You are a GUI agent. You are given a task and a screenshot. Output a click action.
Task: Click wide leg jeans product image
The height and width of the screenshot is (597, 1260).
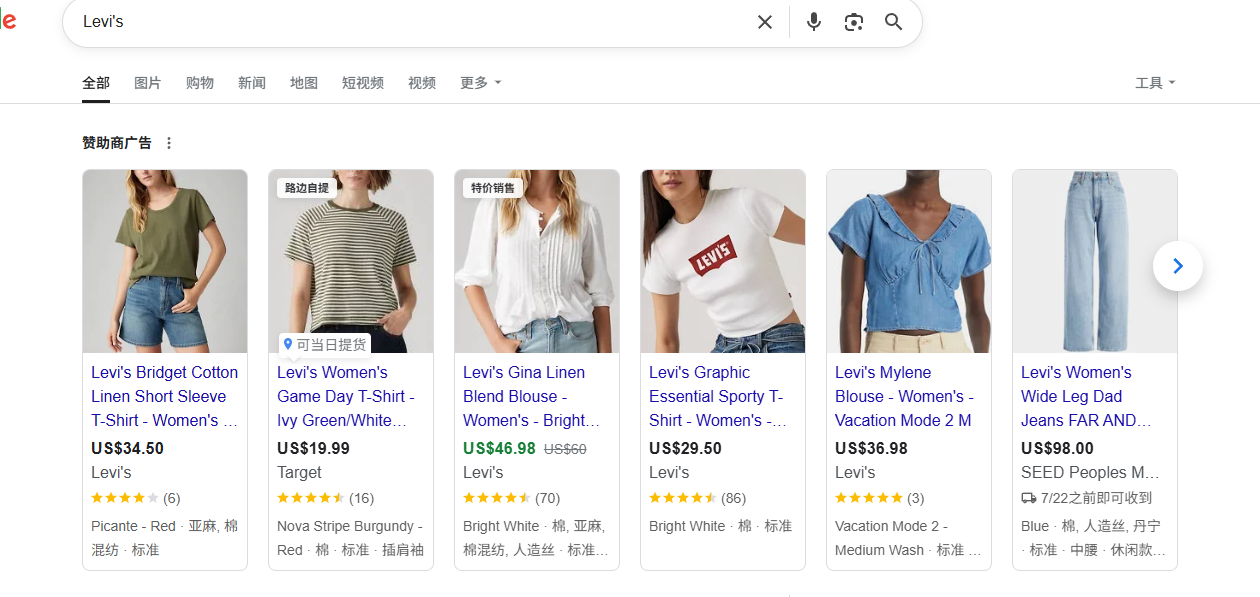click(x=1095, y=261)
